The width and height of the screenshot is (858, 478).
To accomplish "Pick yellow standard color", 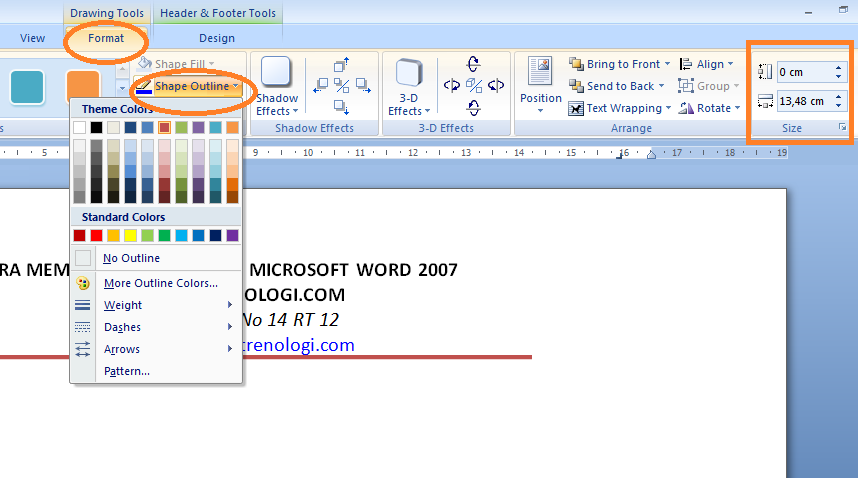I will (130, 235).
